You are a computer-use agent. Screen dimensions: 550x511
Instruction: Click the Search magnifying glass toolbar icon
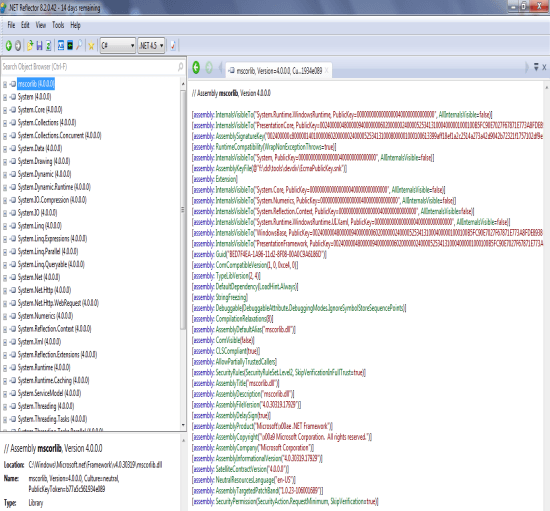tap(80, 46)
